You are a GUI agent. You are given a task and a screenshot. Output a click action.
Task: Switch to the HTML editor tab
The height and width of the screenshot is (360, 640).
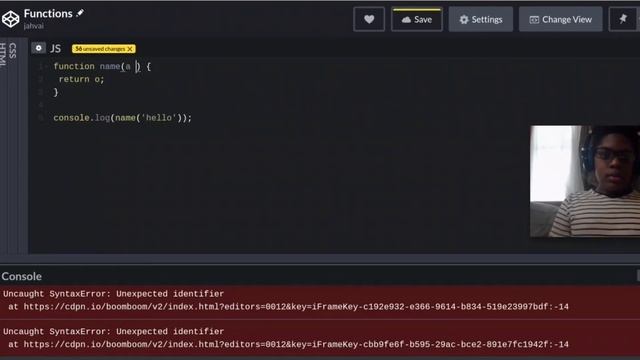pos(3,55)
